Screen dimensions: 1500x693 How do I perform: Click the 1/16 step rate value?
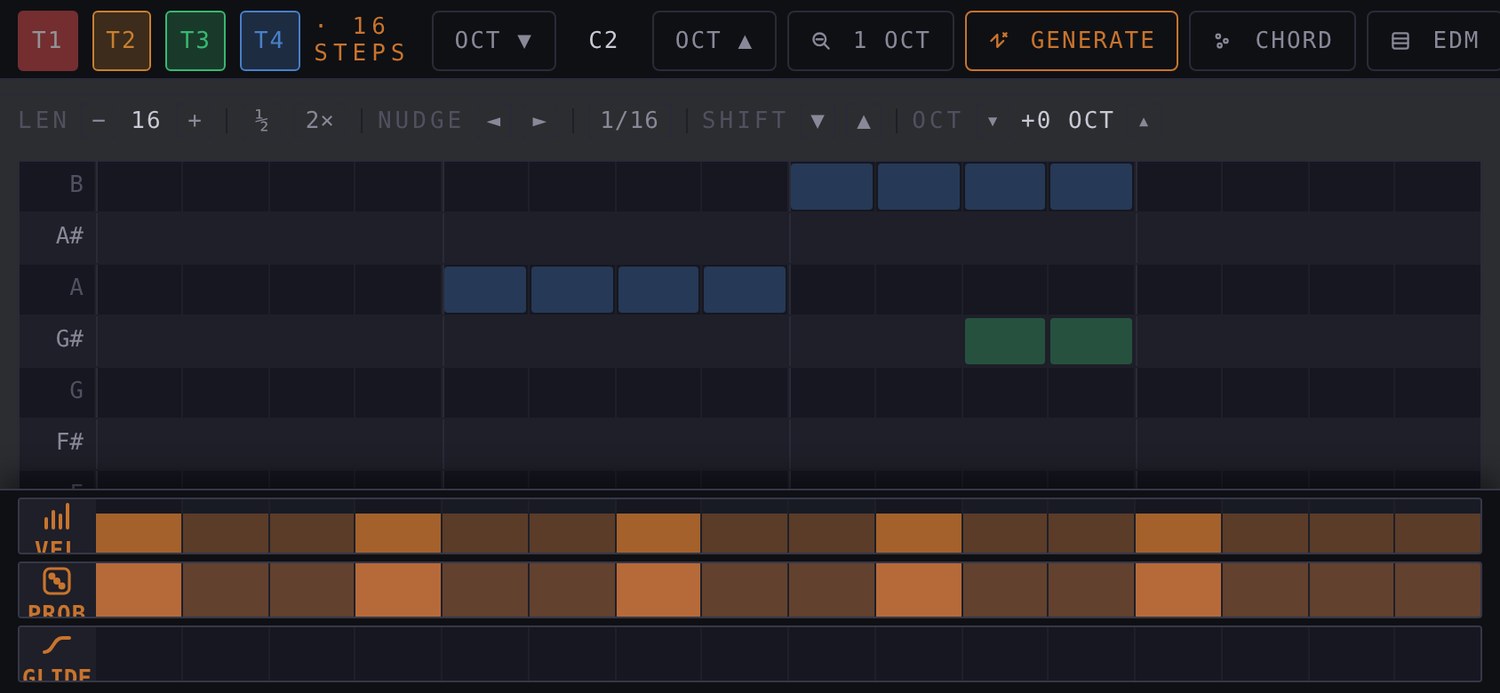coord(630,121)
